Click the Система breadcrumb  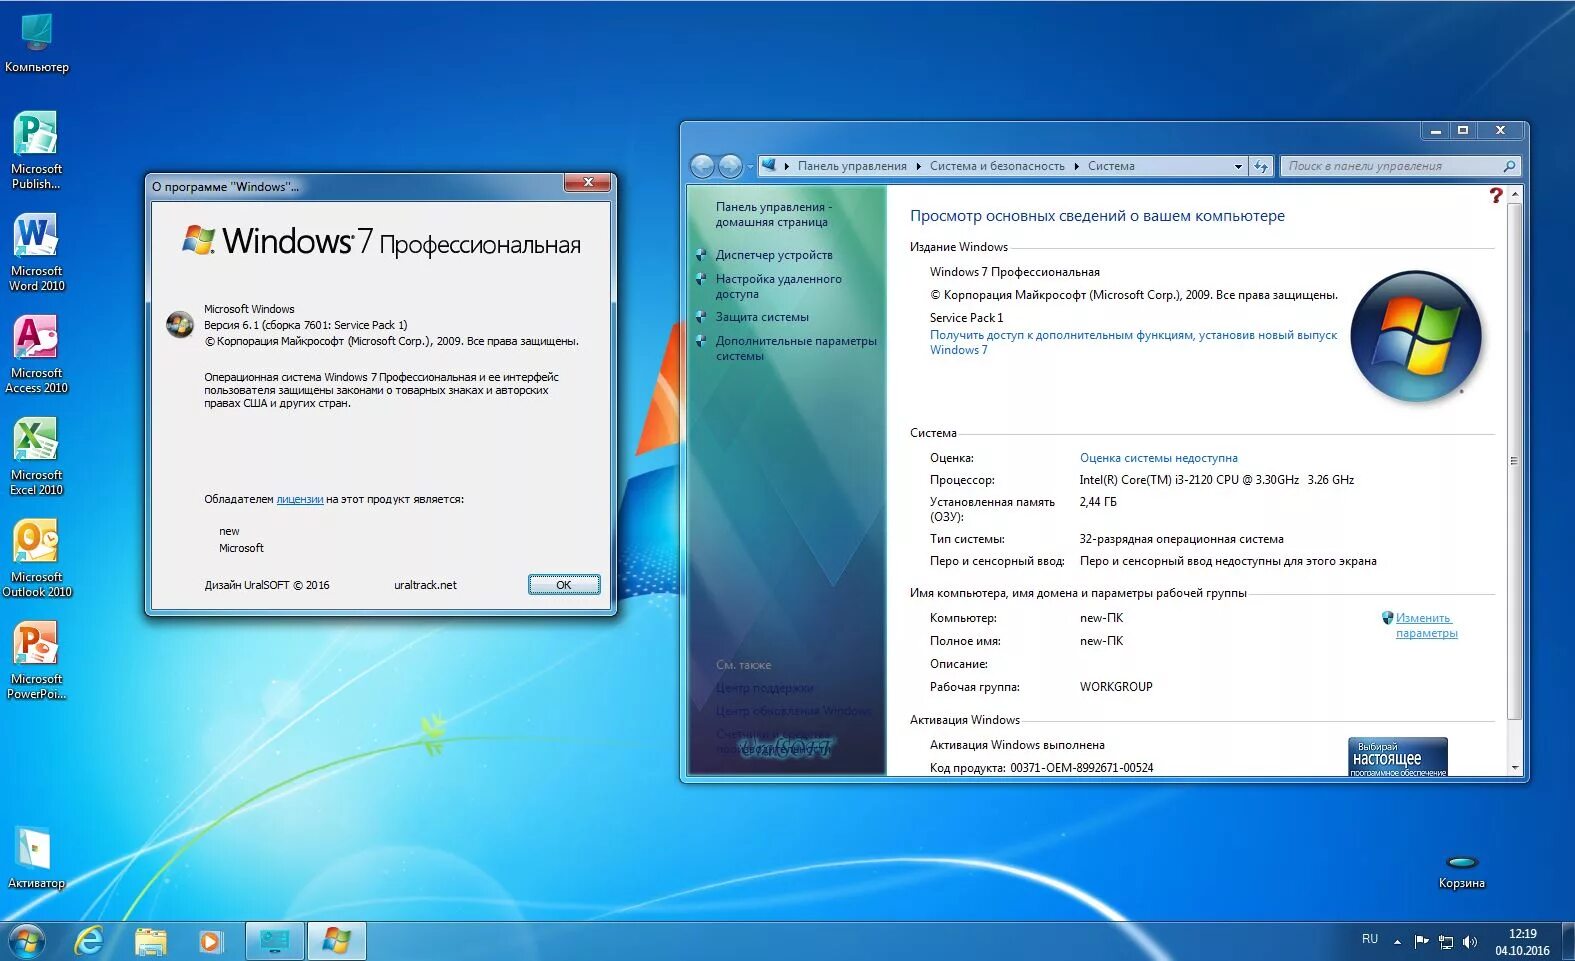[1111, 166]
